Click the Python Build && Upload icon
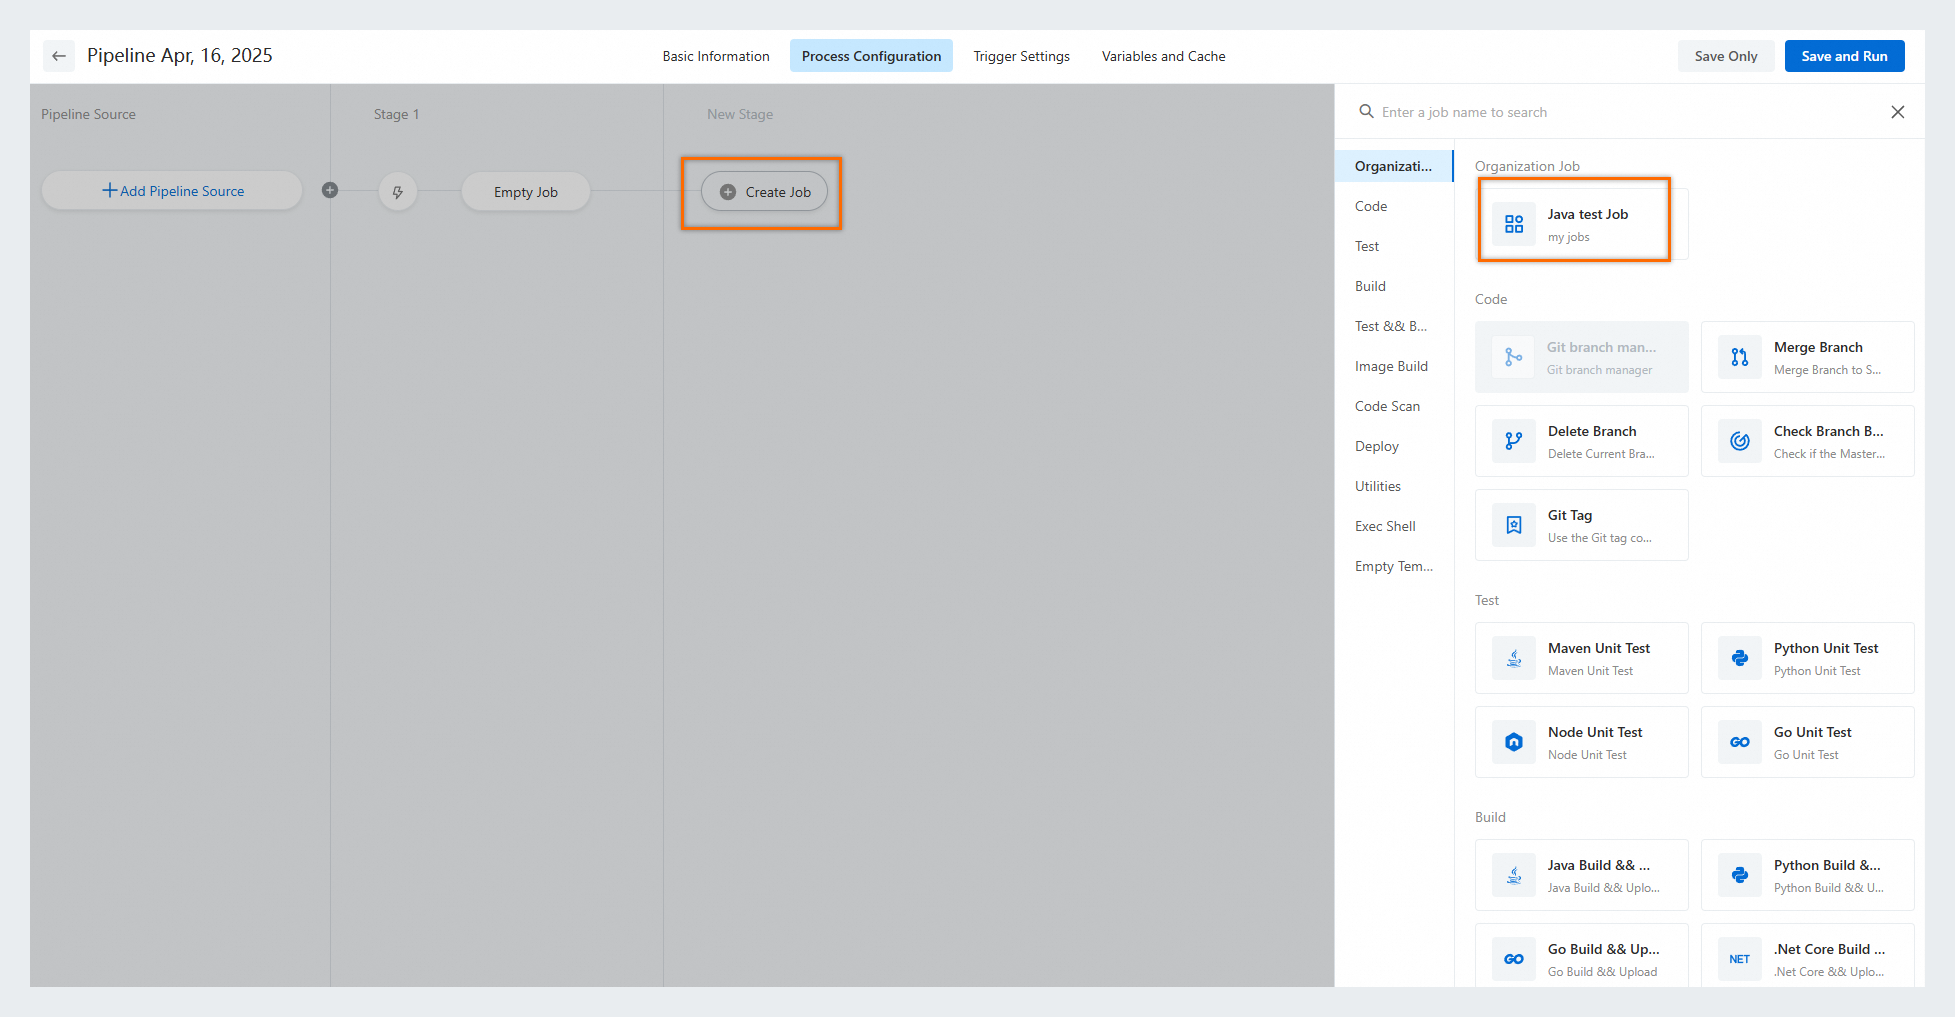Image resolution: width=1955 pixels, height=1017 pixels. point(1740,875)
